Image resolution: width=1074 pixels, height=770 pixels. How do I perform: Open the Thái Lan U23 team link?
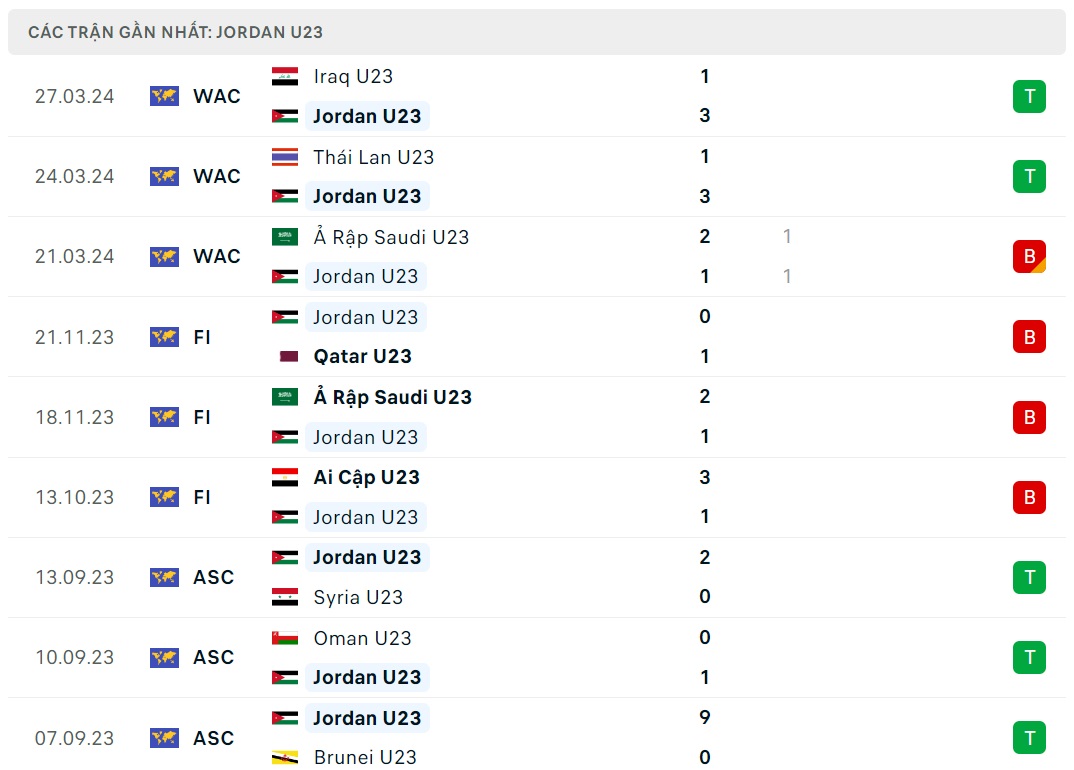(373, 157)
